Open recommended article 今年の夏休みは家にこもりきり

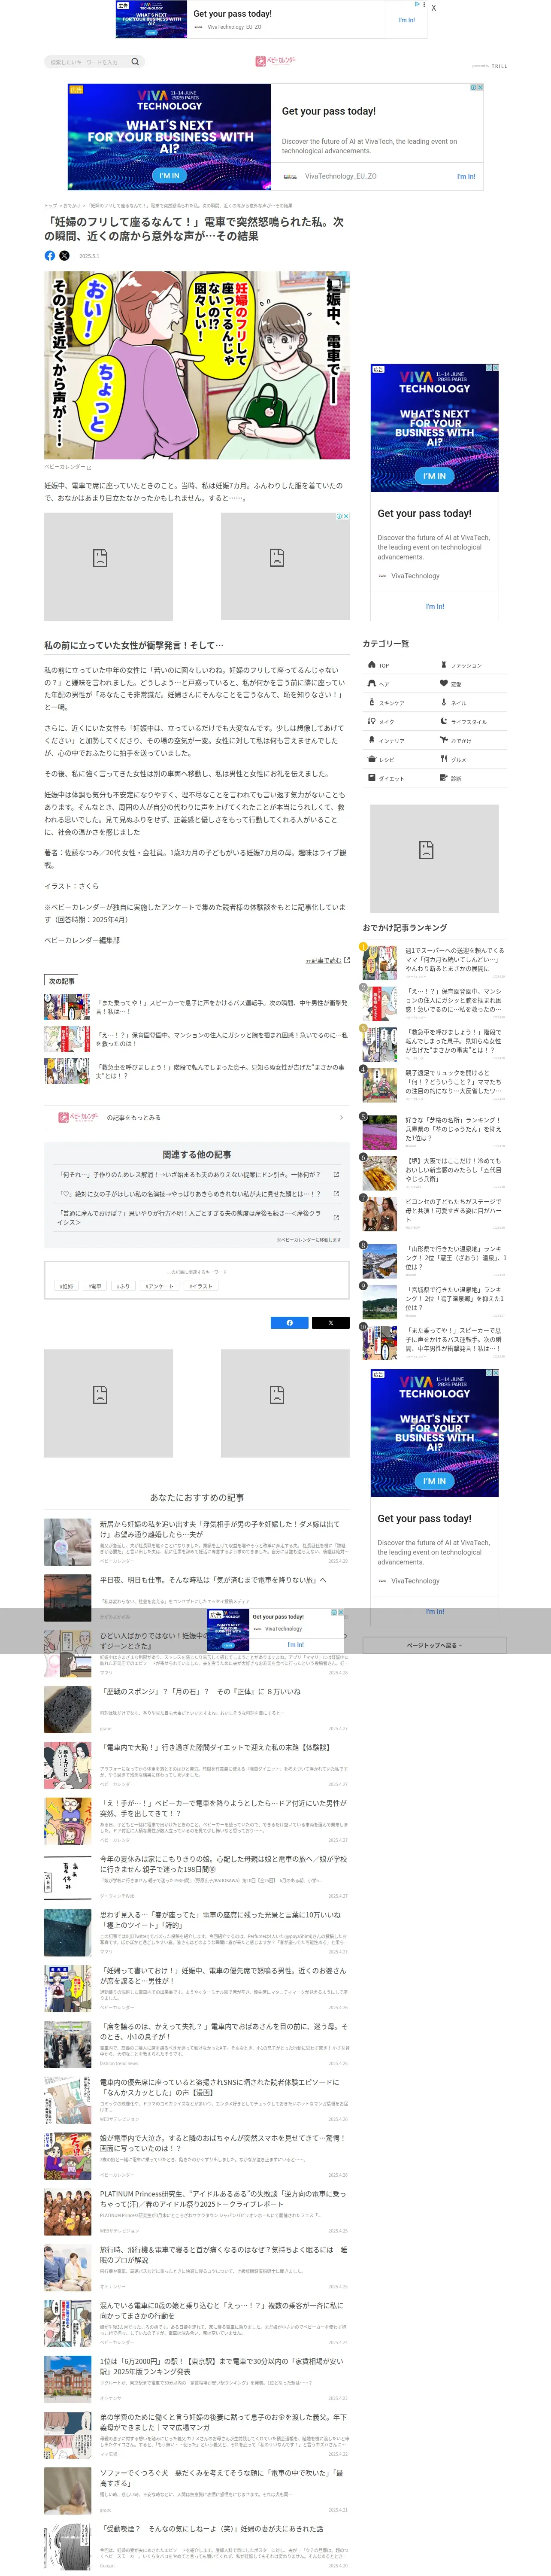coord(197,1877)
